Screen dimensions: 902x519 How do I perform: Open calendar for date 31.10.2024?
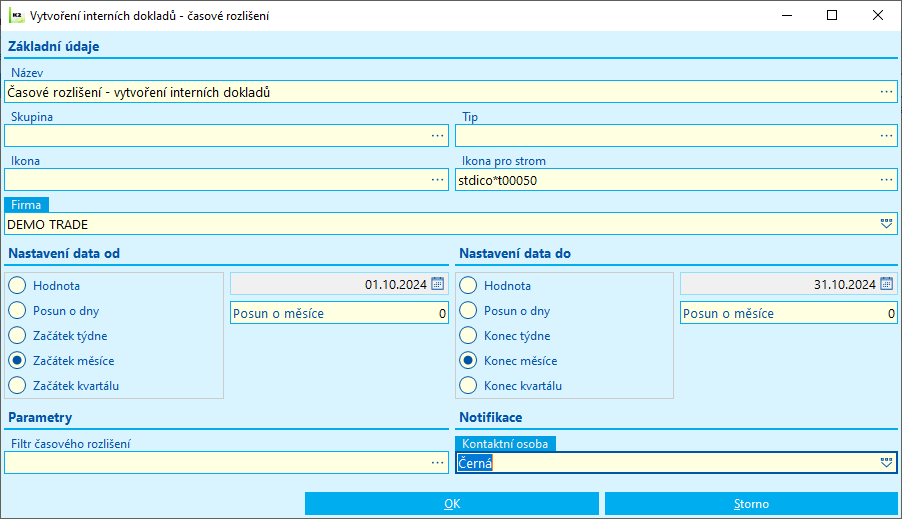click(886, 284)
